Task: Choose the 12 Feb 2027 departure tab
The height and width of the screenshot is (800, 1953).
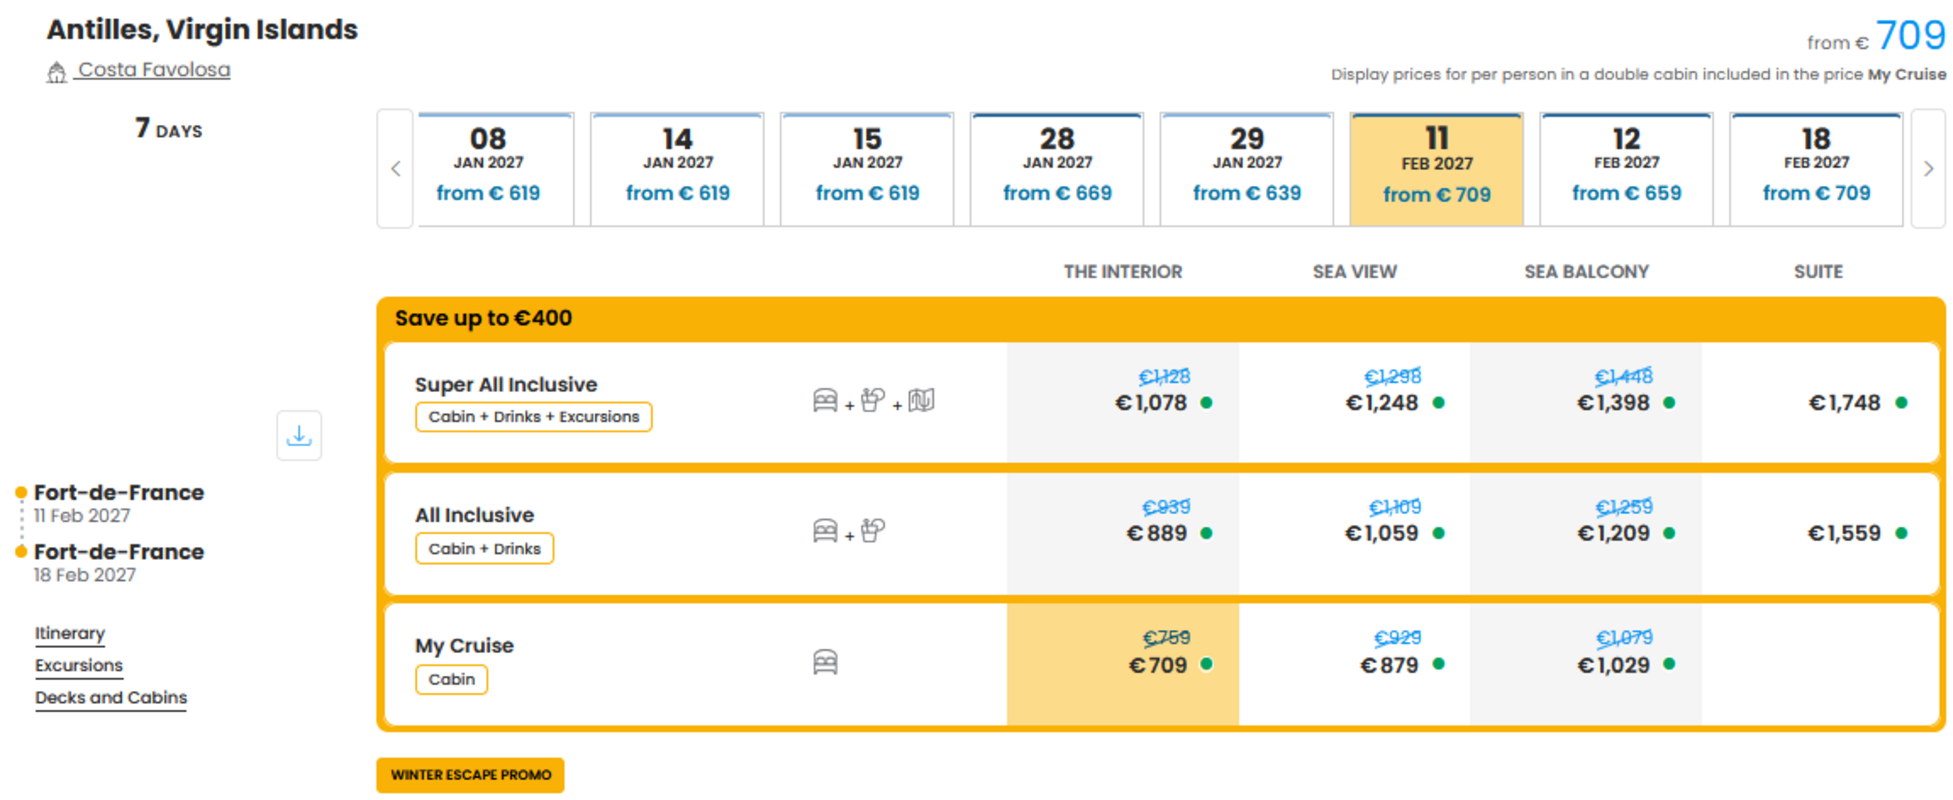Action: click(x=1626, y=169)
